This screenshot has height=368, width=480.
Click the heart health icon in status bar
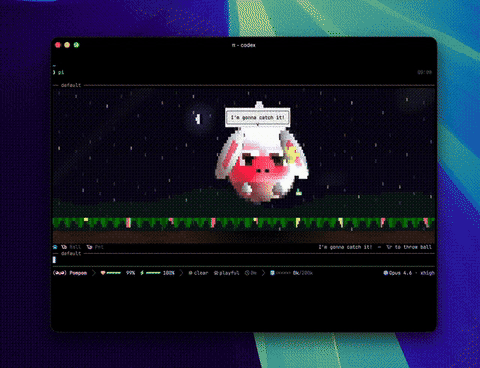pyautogui.click(x=103, y=273)
